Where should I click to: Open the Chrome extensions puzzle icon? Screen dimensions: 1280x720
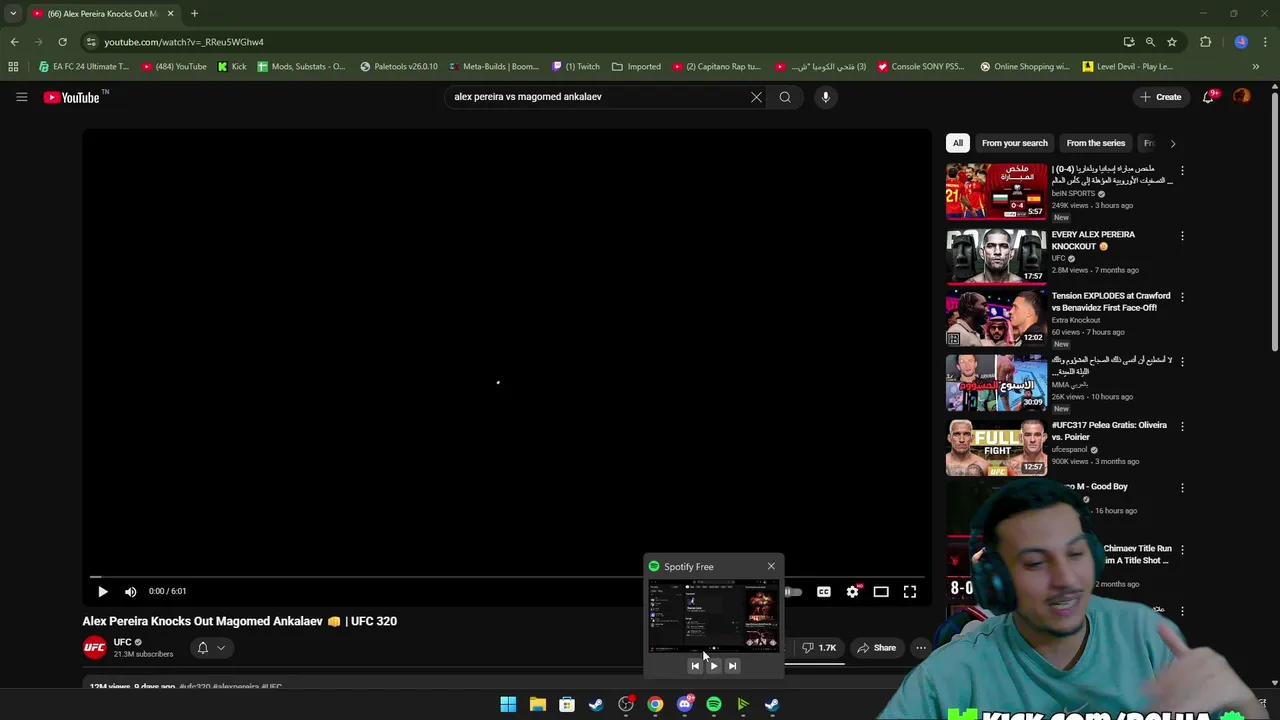(x=1205, y=42)
